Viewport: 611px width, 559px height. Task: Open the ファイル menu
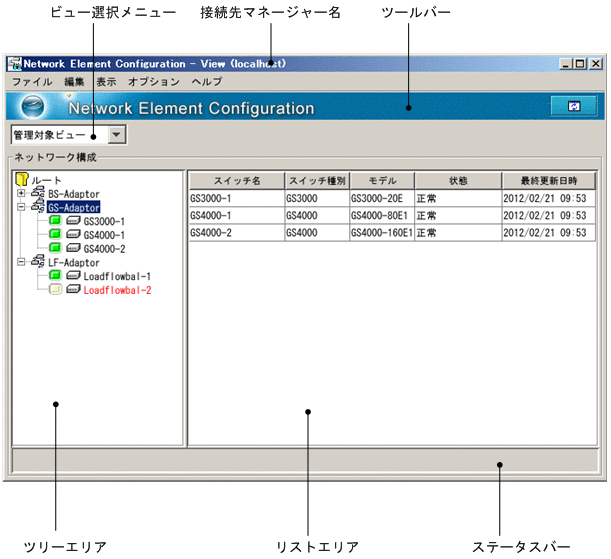[31, 81]
